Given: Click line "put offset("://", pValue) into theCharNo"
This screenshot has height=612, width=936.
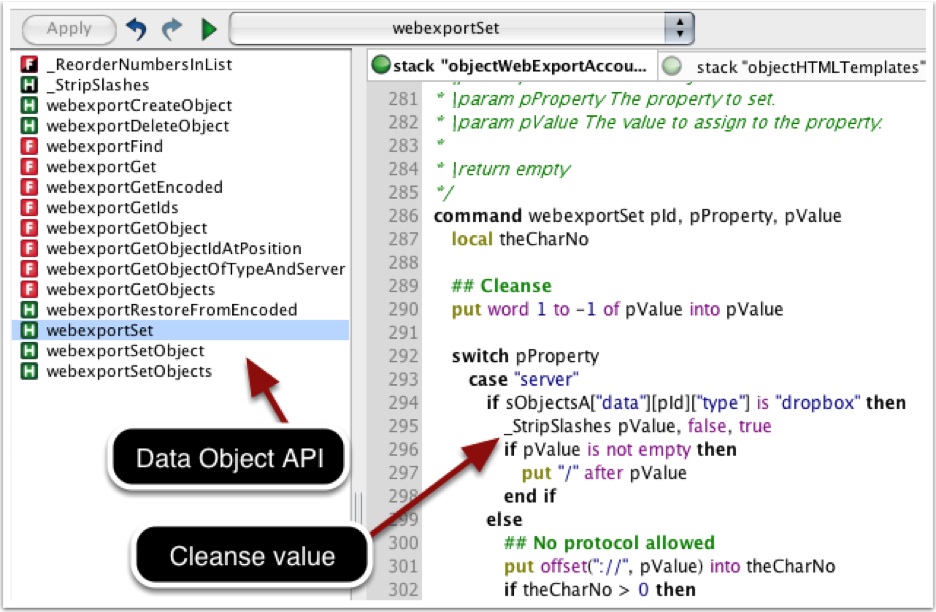Looking at the screenshot, I should (x=669, y=566).
